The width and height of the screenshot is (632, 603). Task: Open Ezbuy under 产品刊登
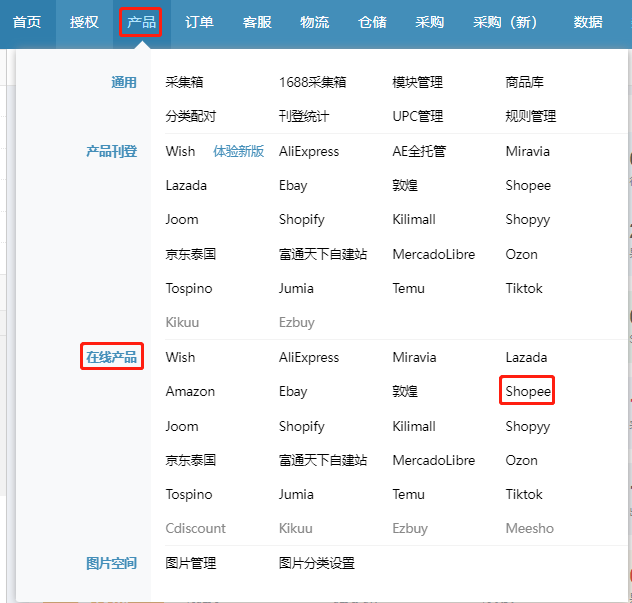click(x=297, y=323)
